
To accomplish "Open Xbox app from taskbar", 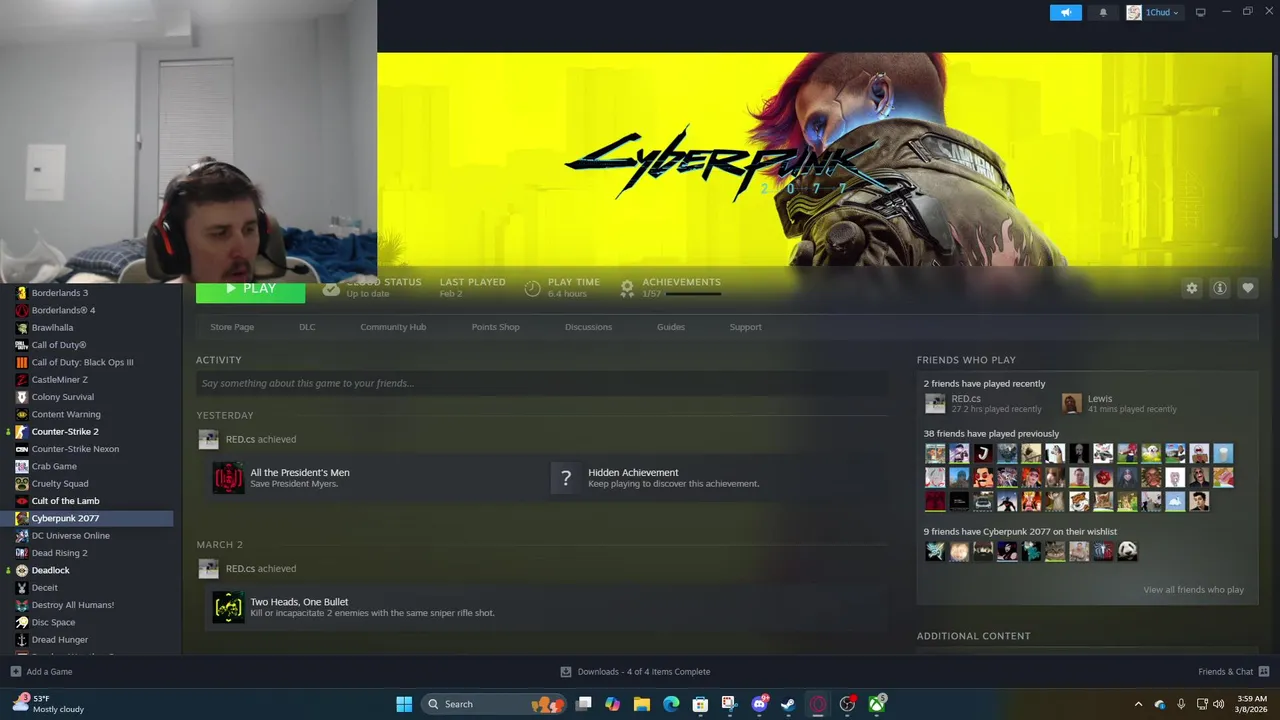I will click(x=877, y=704).
